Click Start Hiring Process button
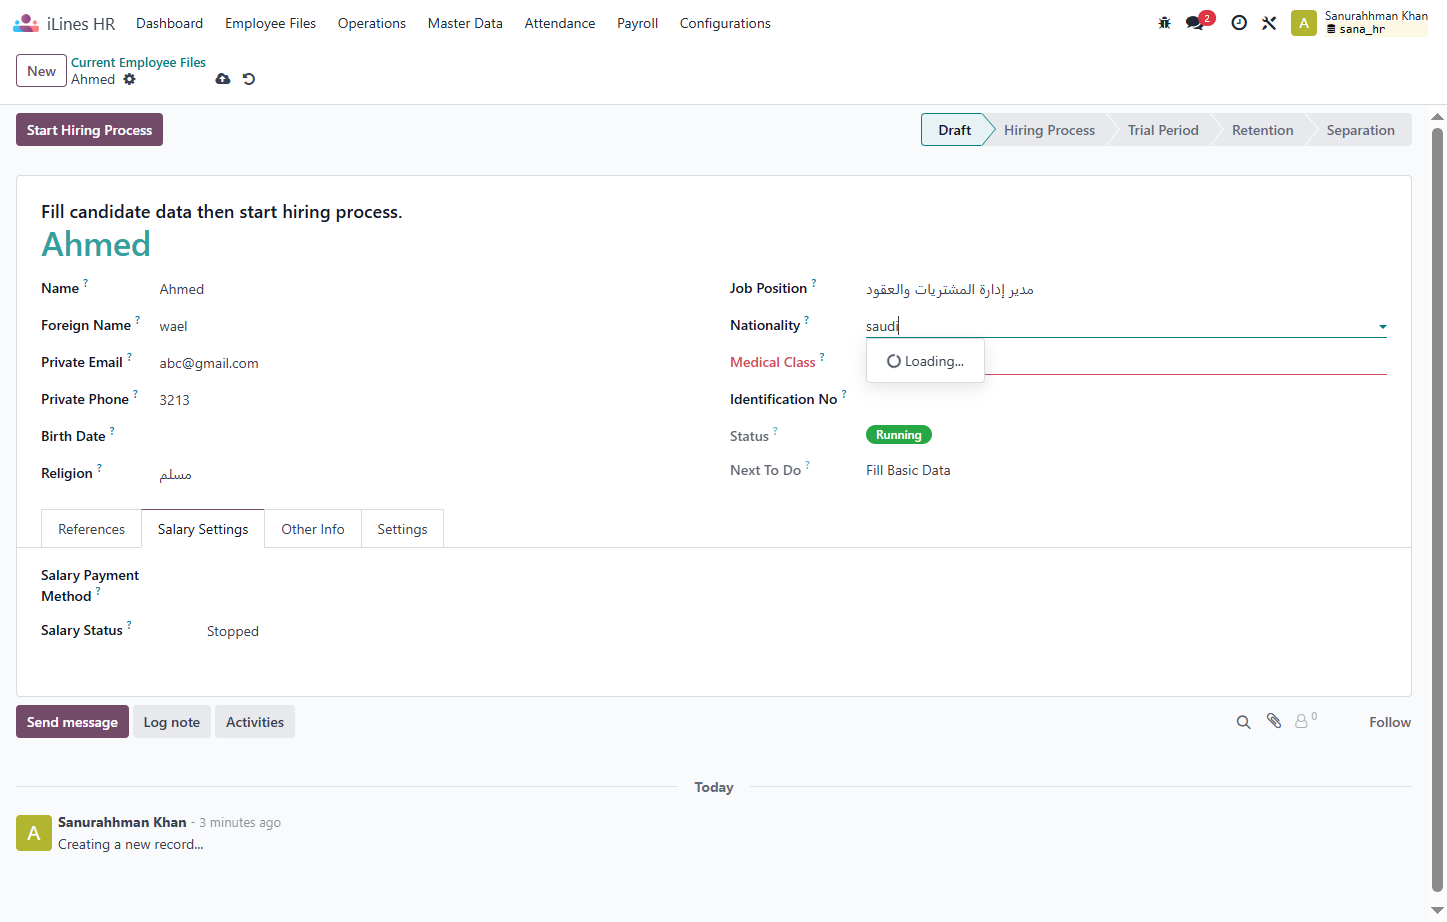1447x922 pixels. (x=89, y=130)
